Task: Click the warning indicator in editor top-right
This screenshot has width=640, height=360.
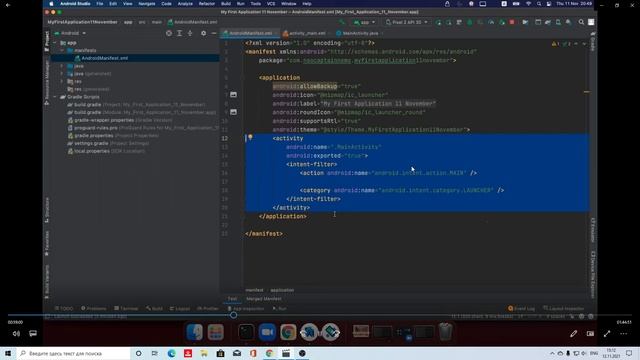Action: pos(556,44)
